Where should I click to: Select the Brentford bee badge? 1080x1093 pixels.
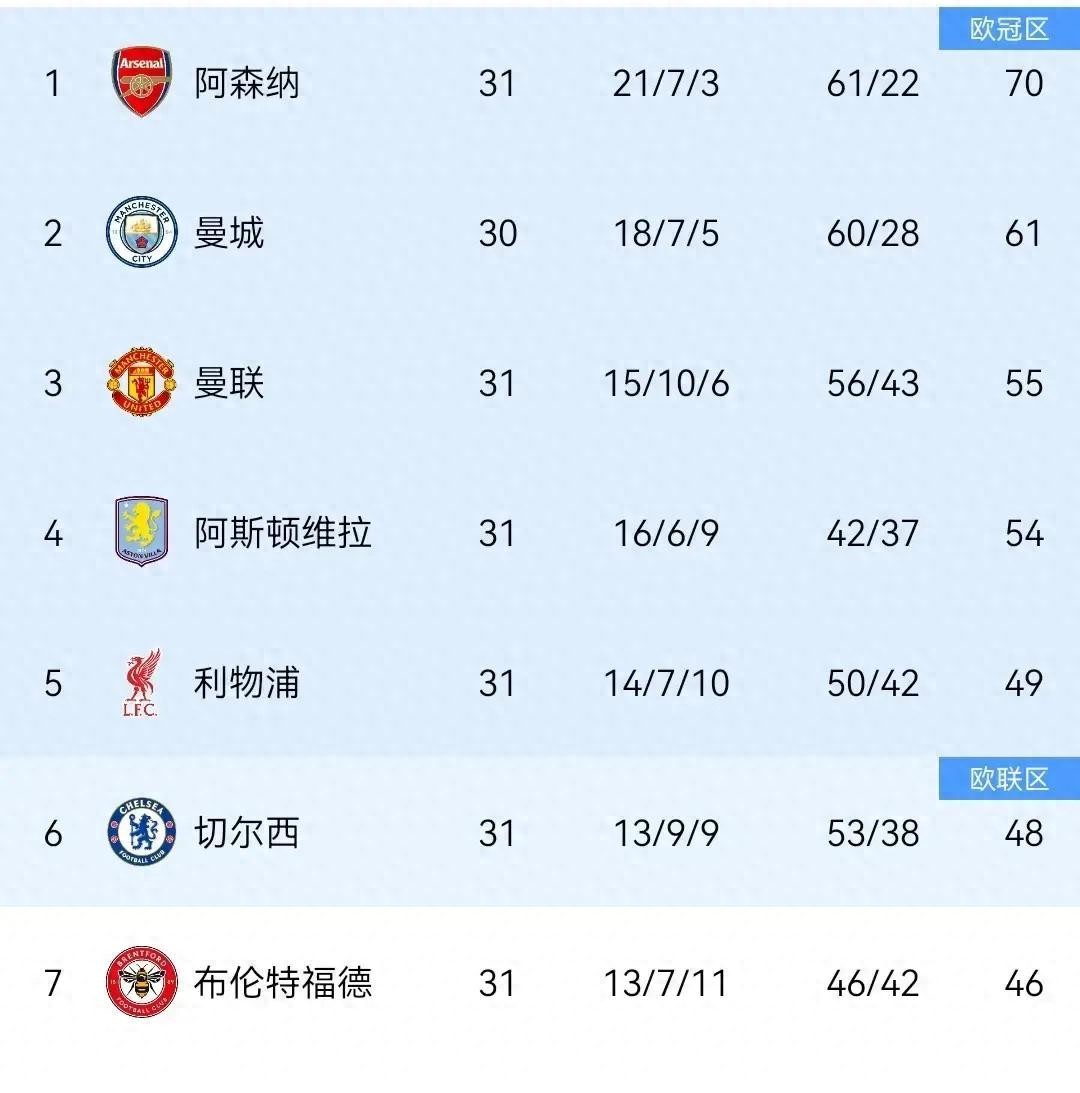(141, 982)
